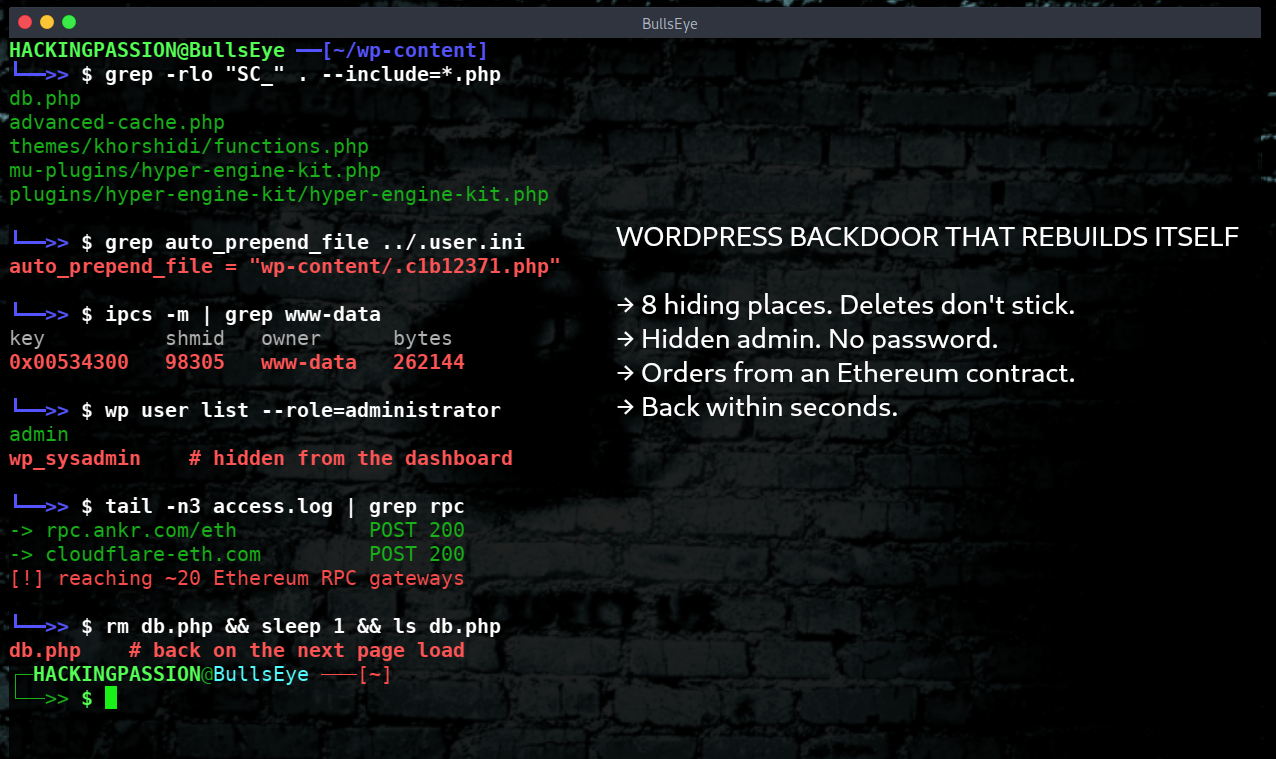The width and height of the screenshot is (1276, 759).
Task: Click the Orders from an Ethereum contract line
Action: coord(846,373)
